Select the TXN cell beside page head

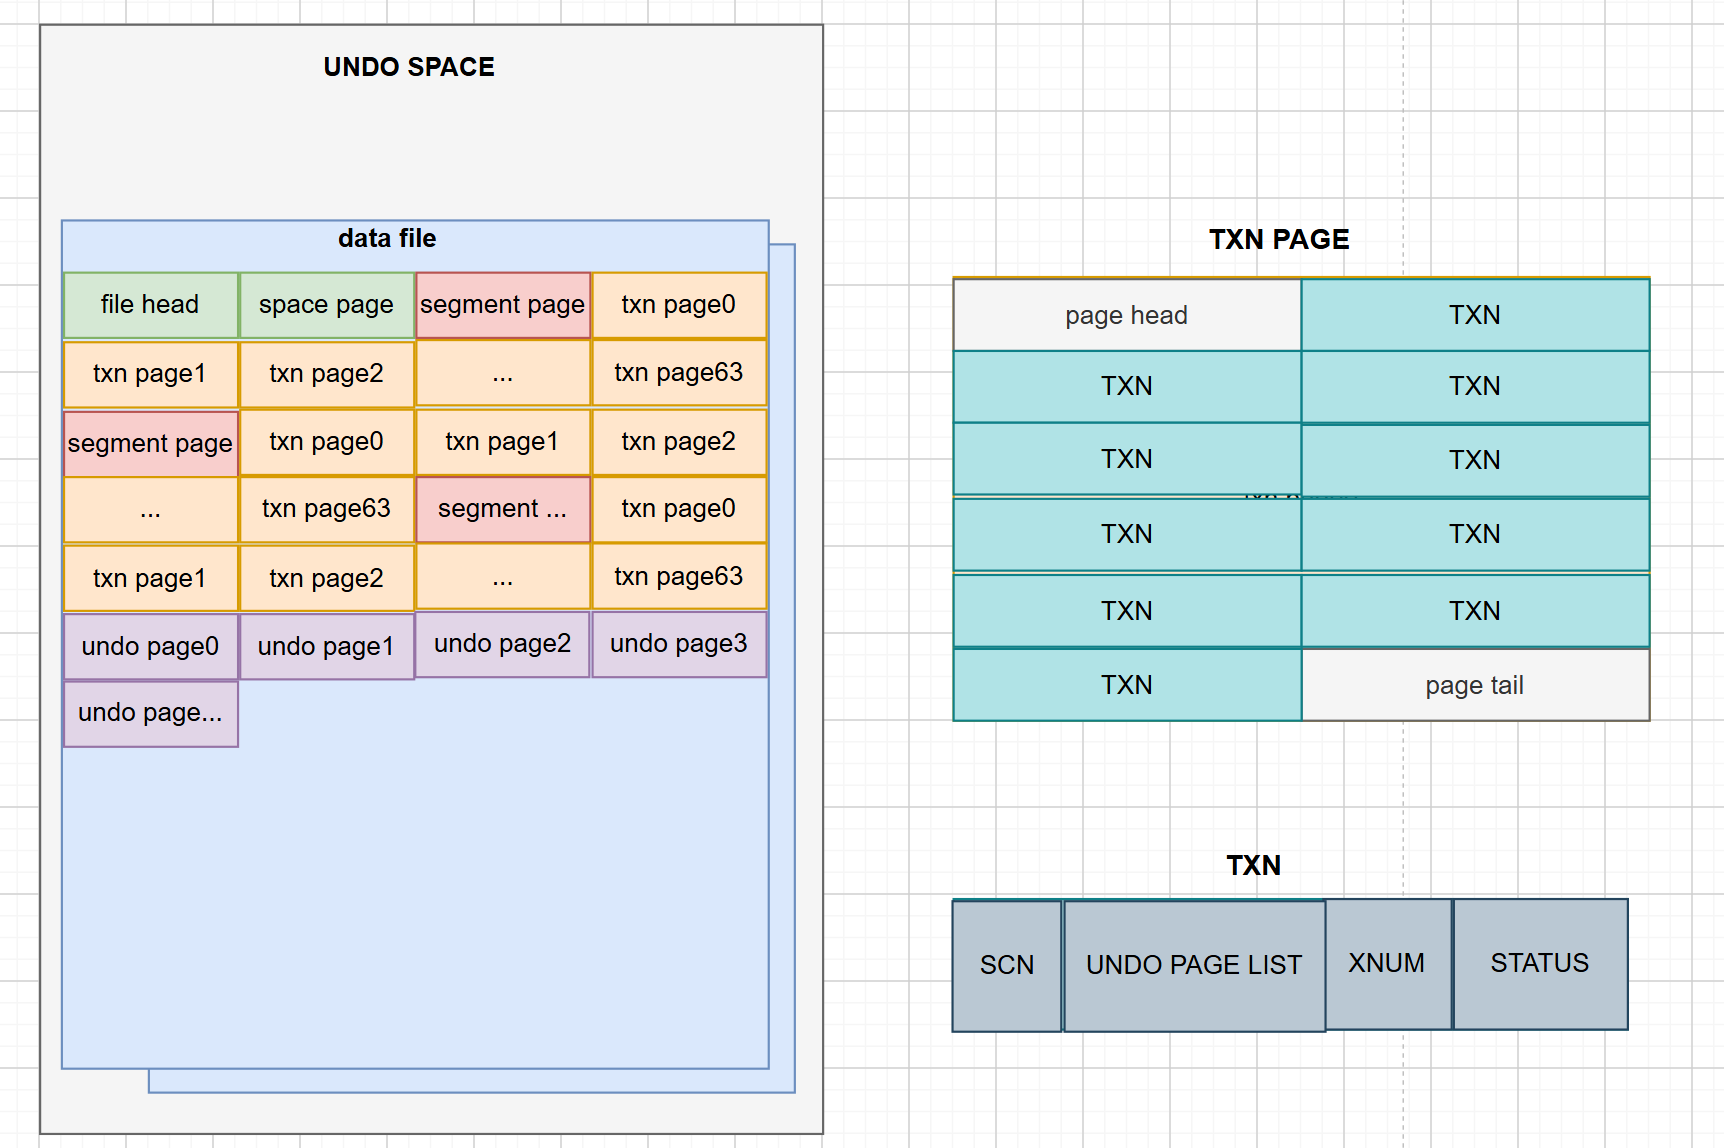tap(1475, 315)
